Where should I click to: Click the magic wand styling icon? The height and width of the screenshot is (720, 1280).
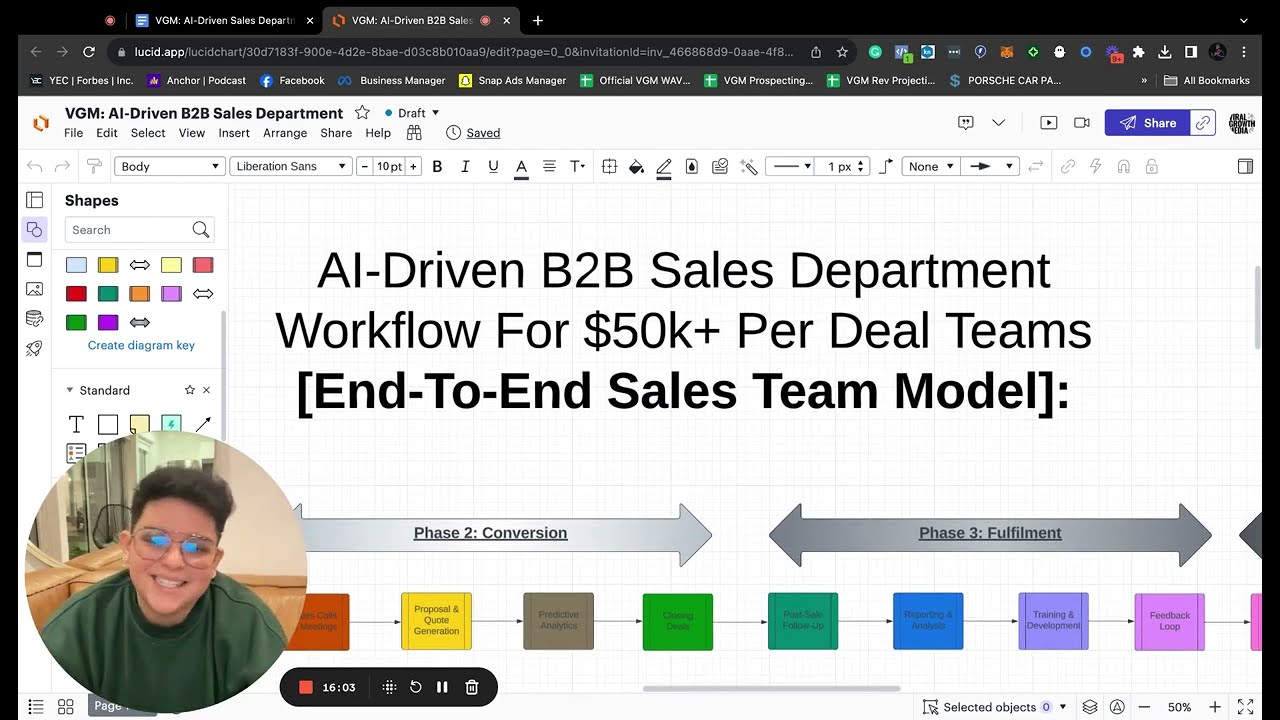point(748,166)
